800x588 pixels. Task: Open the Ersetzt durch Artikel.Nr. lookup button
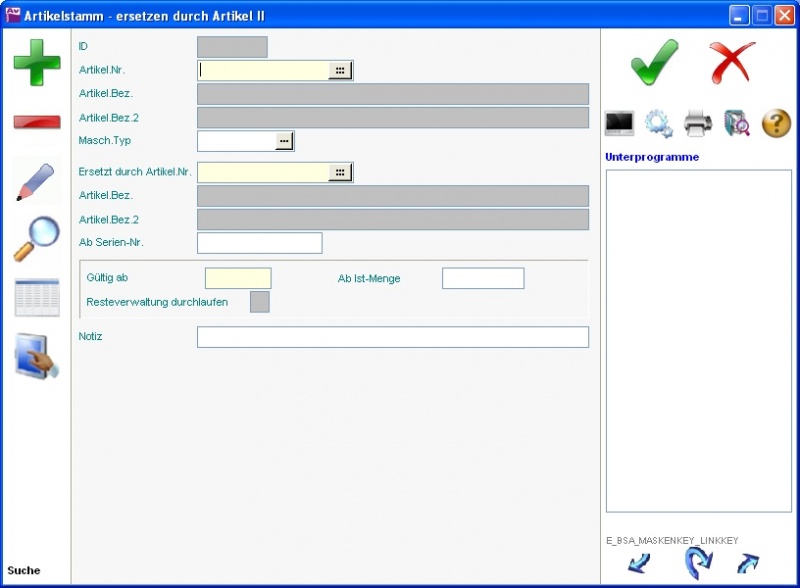pos(340,173)
